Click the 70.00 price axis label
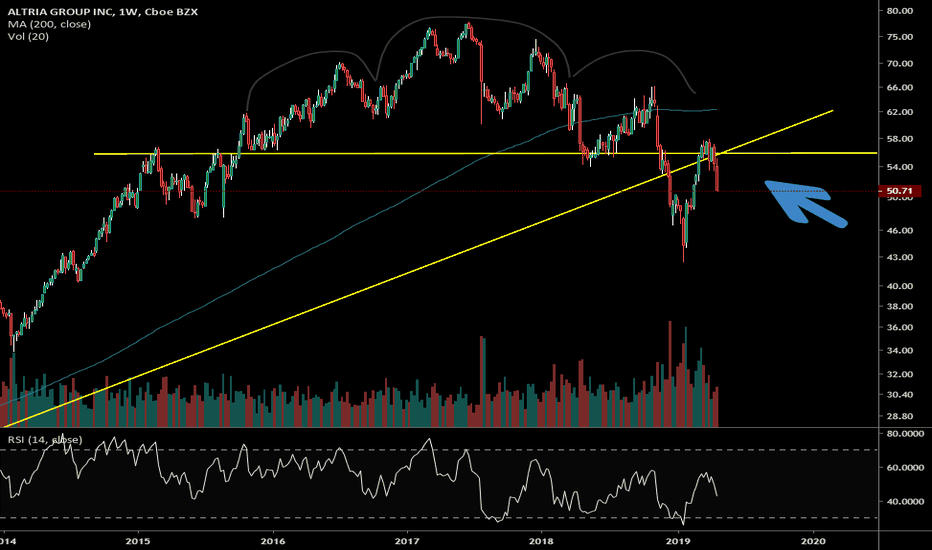 (x=899, y=64)
